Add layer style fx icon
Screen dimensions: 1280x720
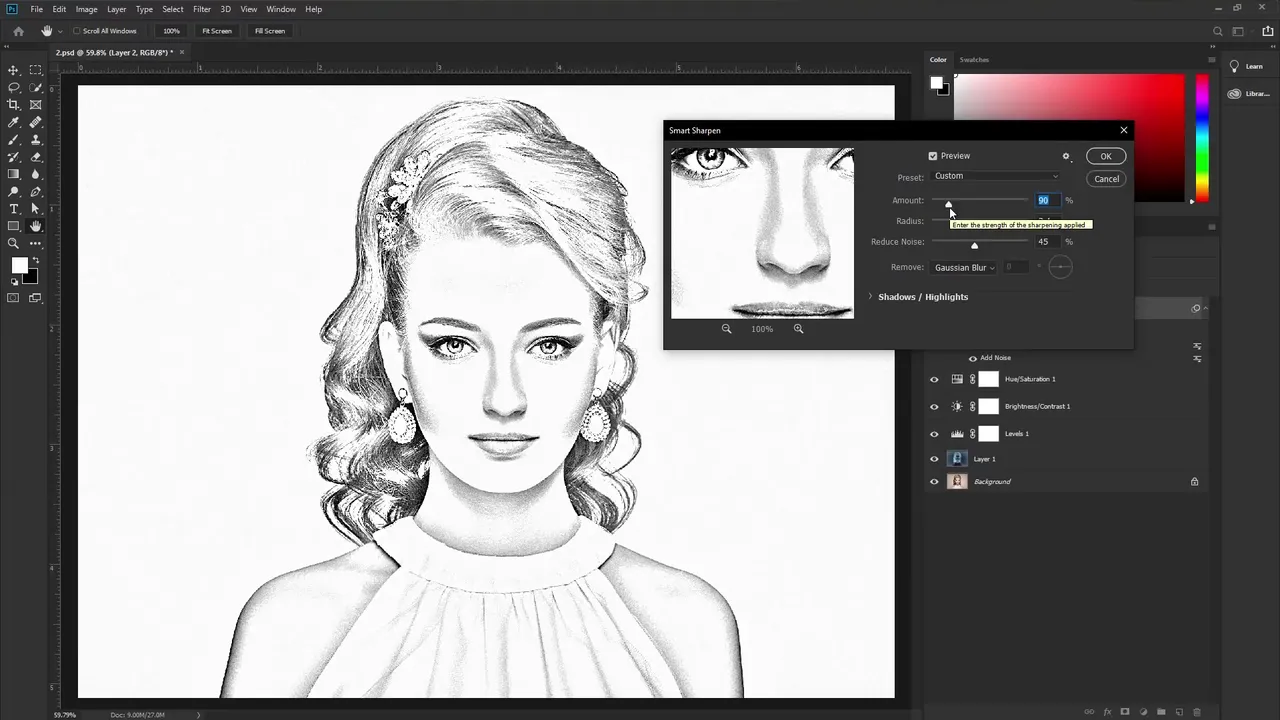(1108, 712)
